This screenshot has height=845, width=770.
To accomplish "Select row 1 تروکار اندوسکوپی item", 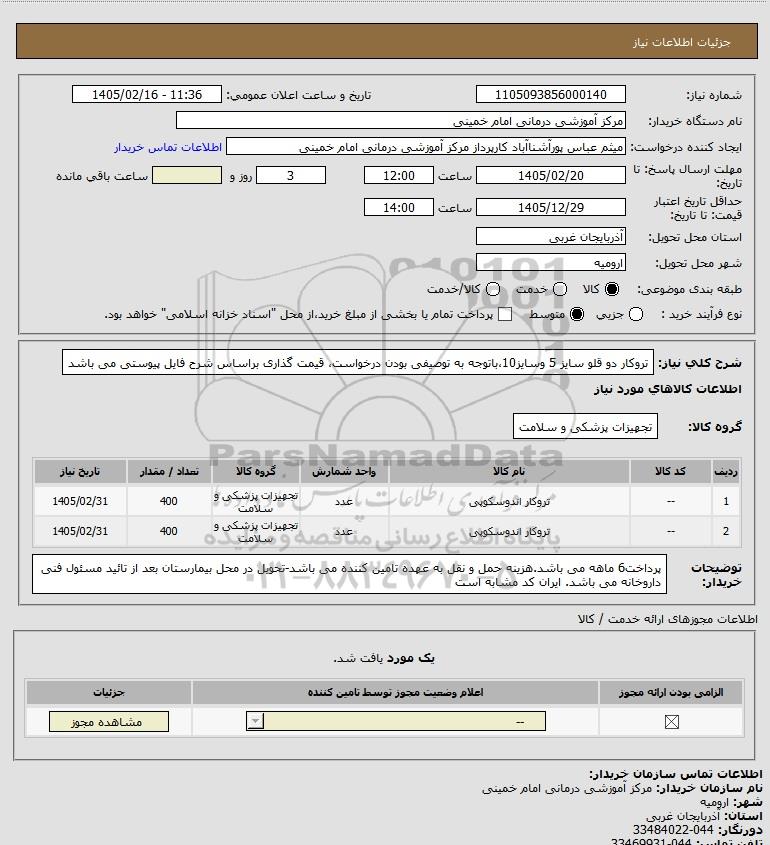I will 509,502.
